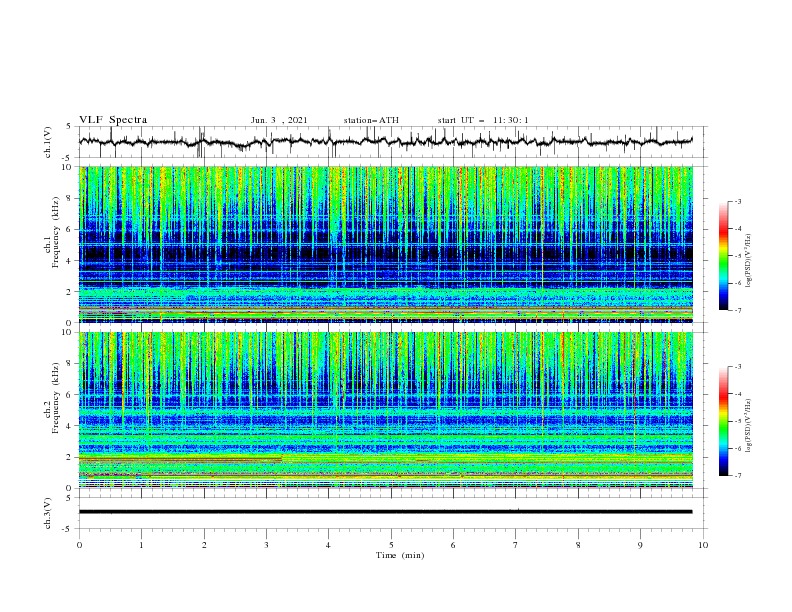This screenshot has height=612, width=792.
Task: Click the time axis tick label "2"
Action: (x=204, y=545)
